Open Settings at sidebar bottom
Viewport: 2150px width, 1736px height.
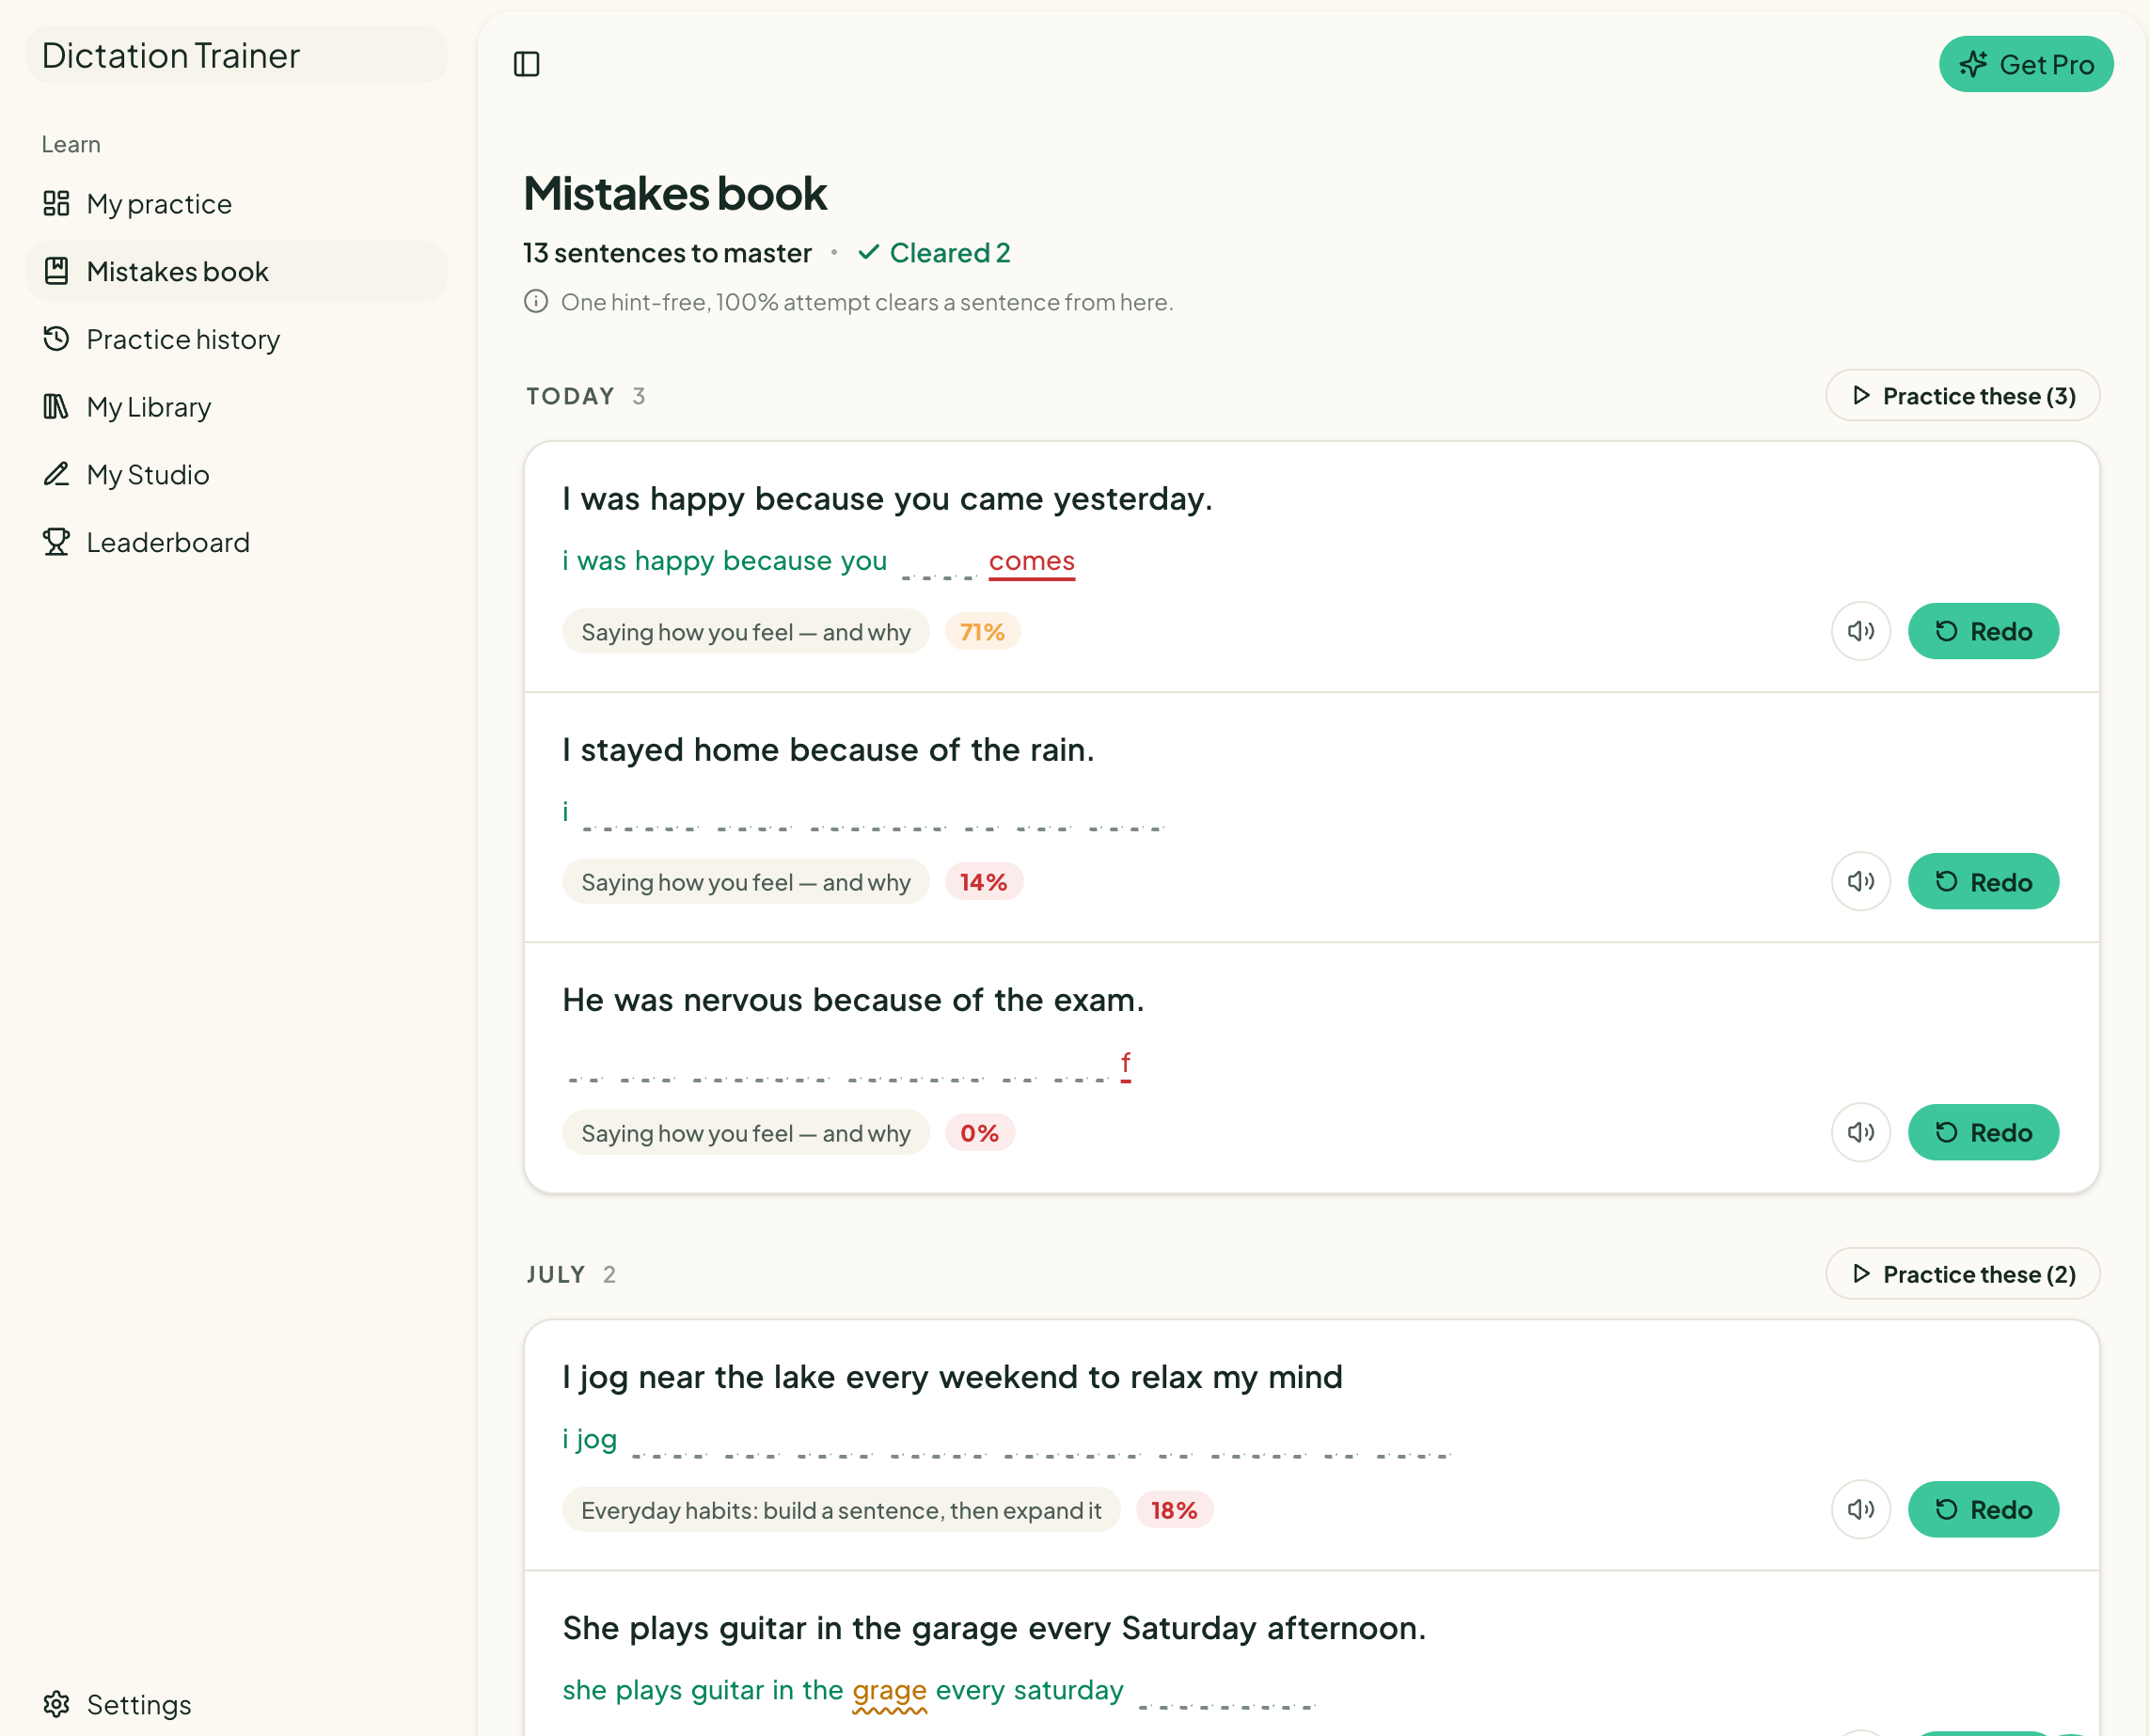[237, 1704]
